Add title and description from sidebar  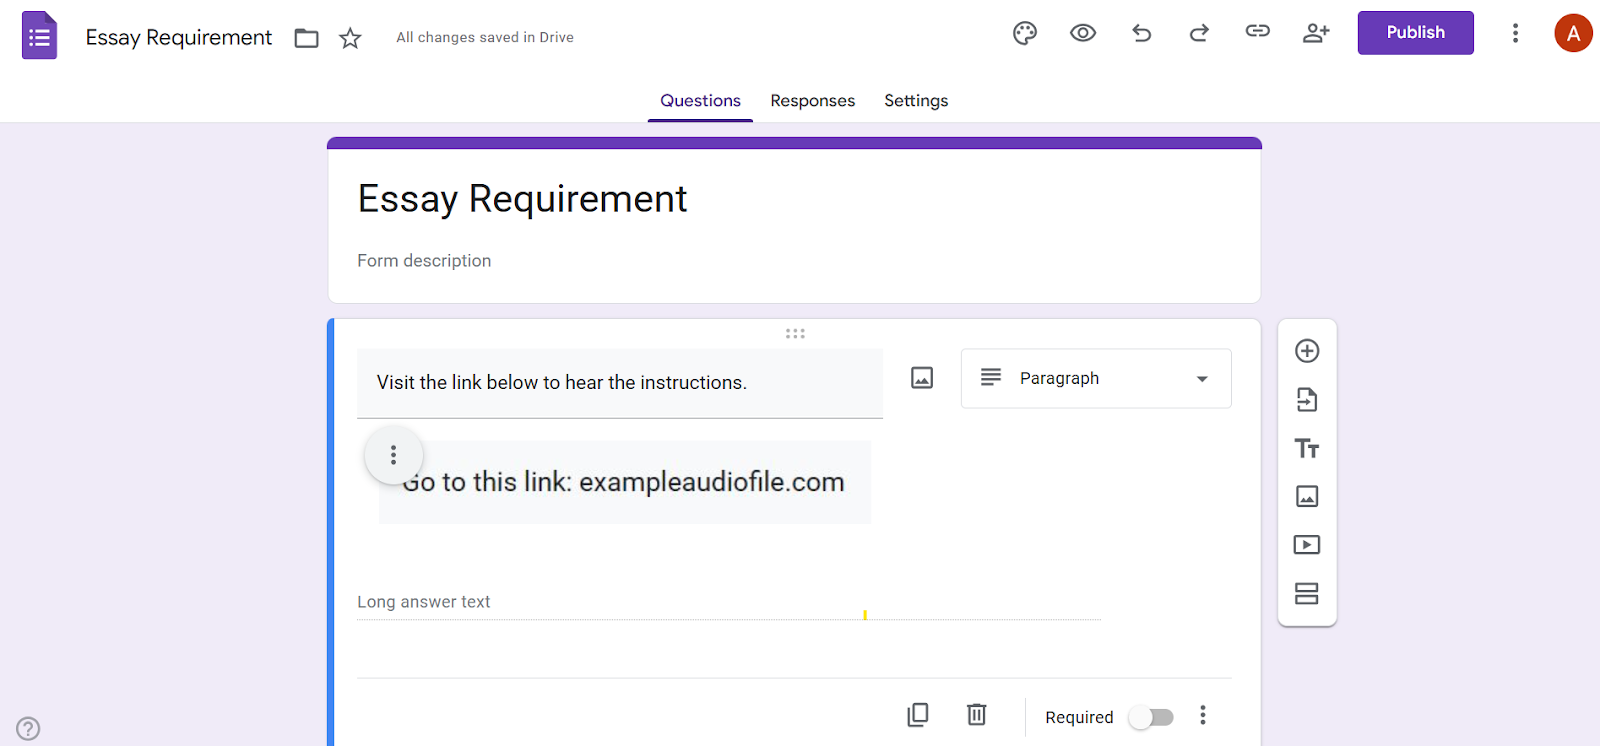point(1307,448)
